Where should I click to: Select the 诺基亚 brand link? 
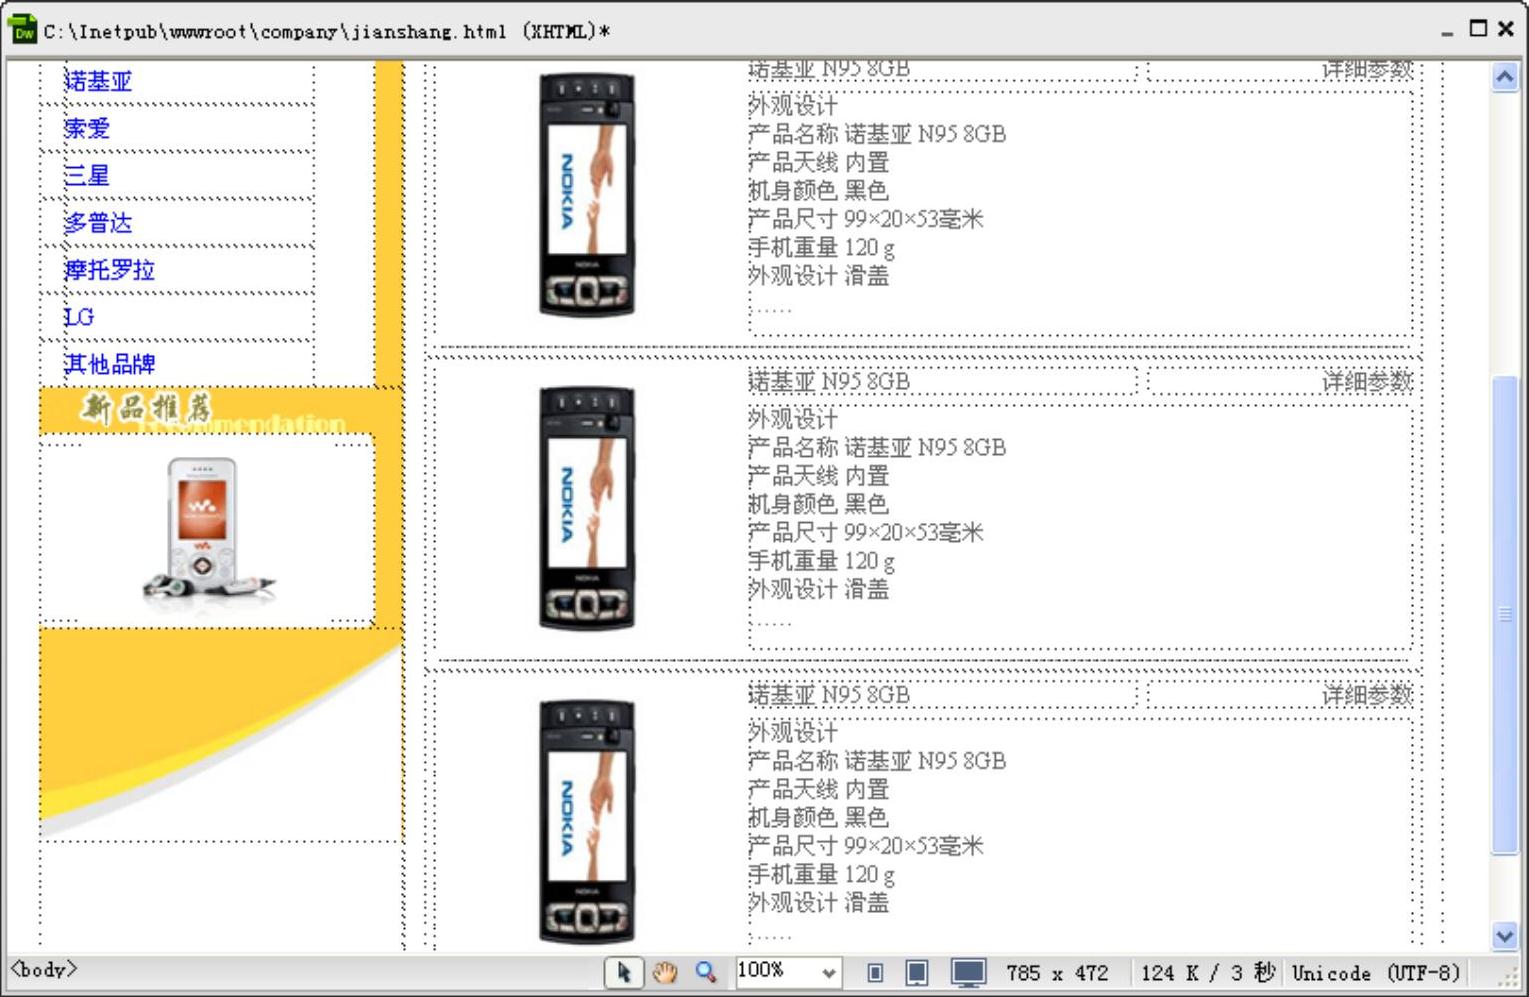[x=98, y=81]
